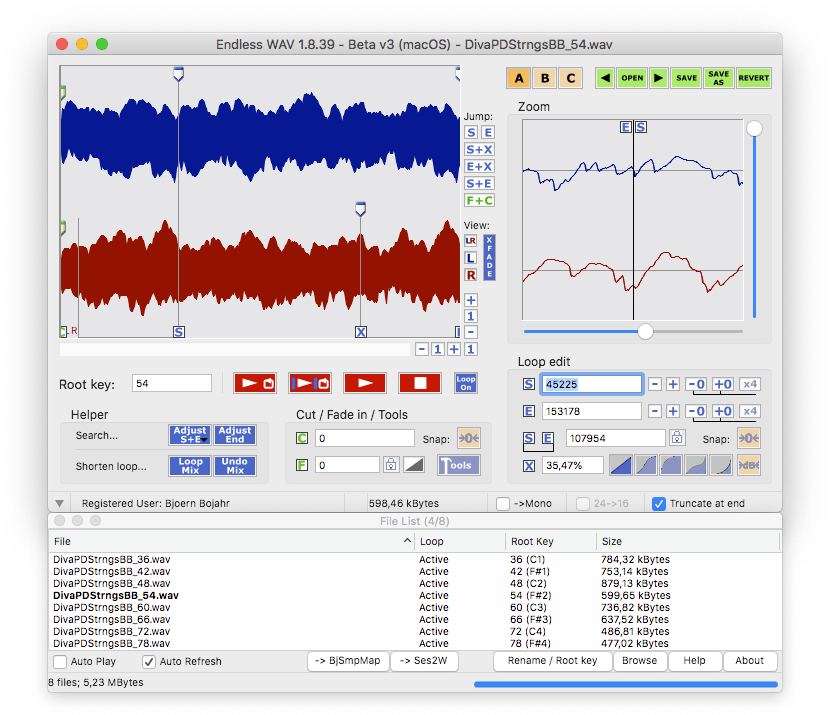The width and height of the screenshot is (834, 715).
Task: Go to next file arrow
Action: pos(658,78)
